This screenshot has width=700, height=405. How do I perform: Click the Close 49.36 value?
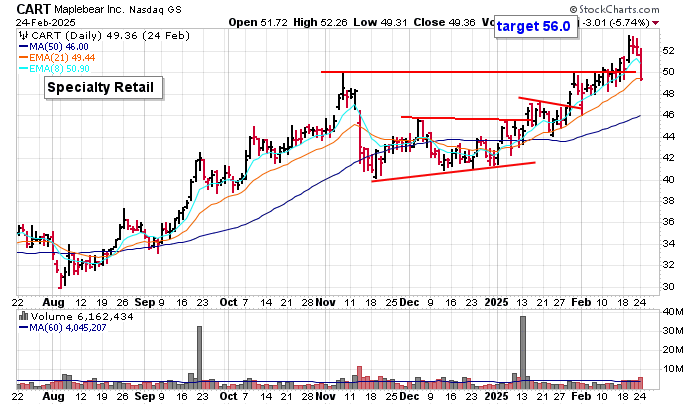tap(444, 22)
